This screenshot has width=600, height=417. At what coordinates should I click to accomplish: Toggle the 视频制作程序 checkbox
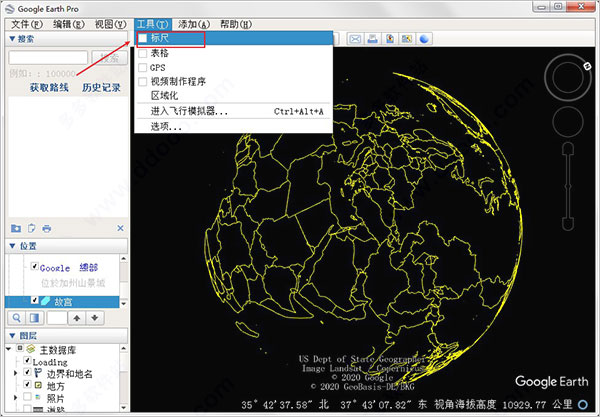142,82
